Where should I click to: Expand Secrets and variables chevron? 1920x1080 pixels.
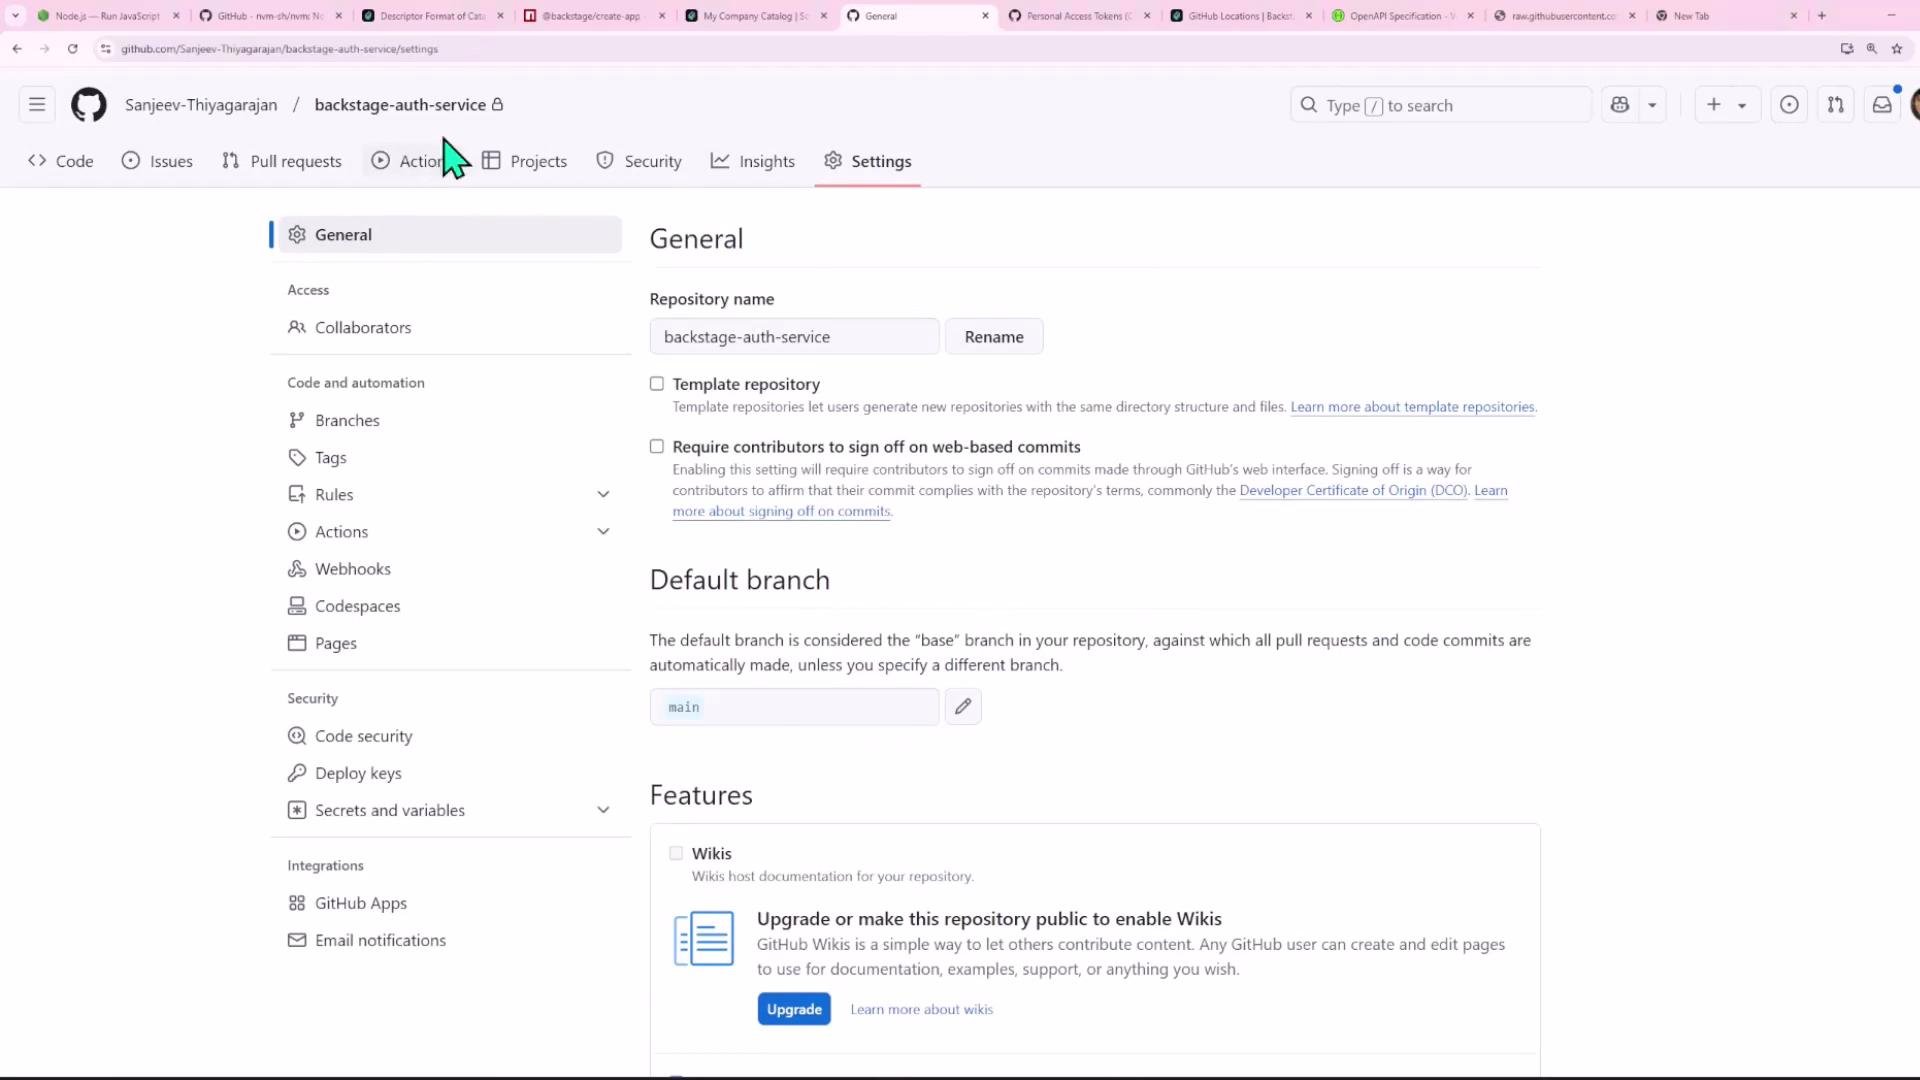[x=603, y=810]
